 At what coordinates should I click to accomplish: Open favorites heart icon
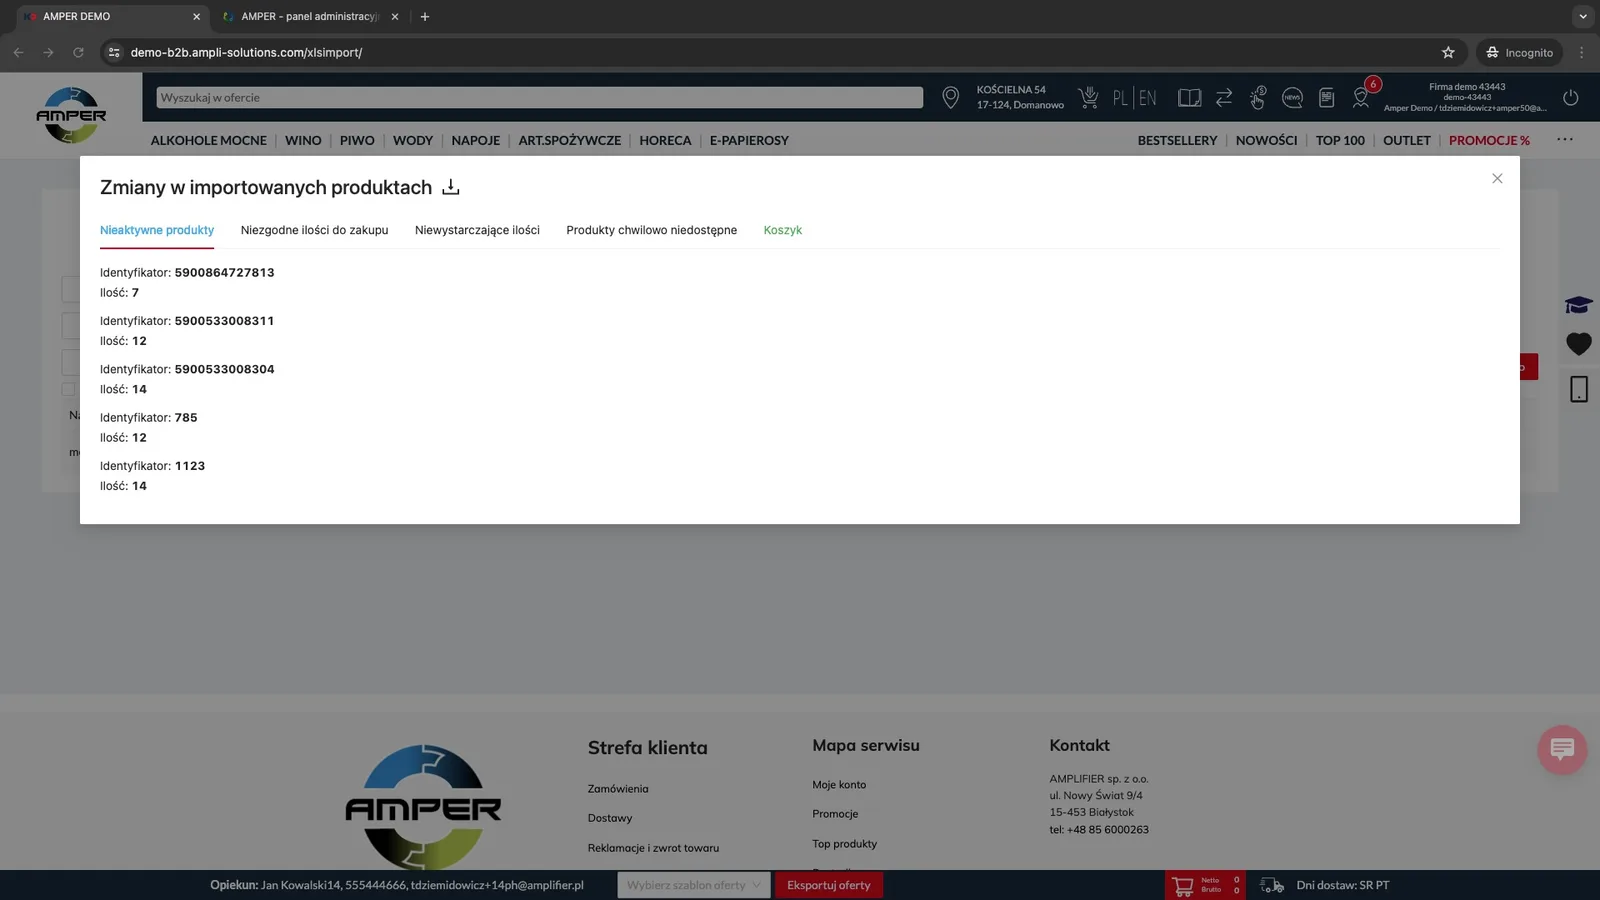(1579, 344)
